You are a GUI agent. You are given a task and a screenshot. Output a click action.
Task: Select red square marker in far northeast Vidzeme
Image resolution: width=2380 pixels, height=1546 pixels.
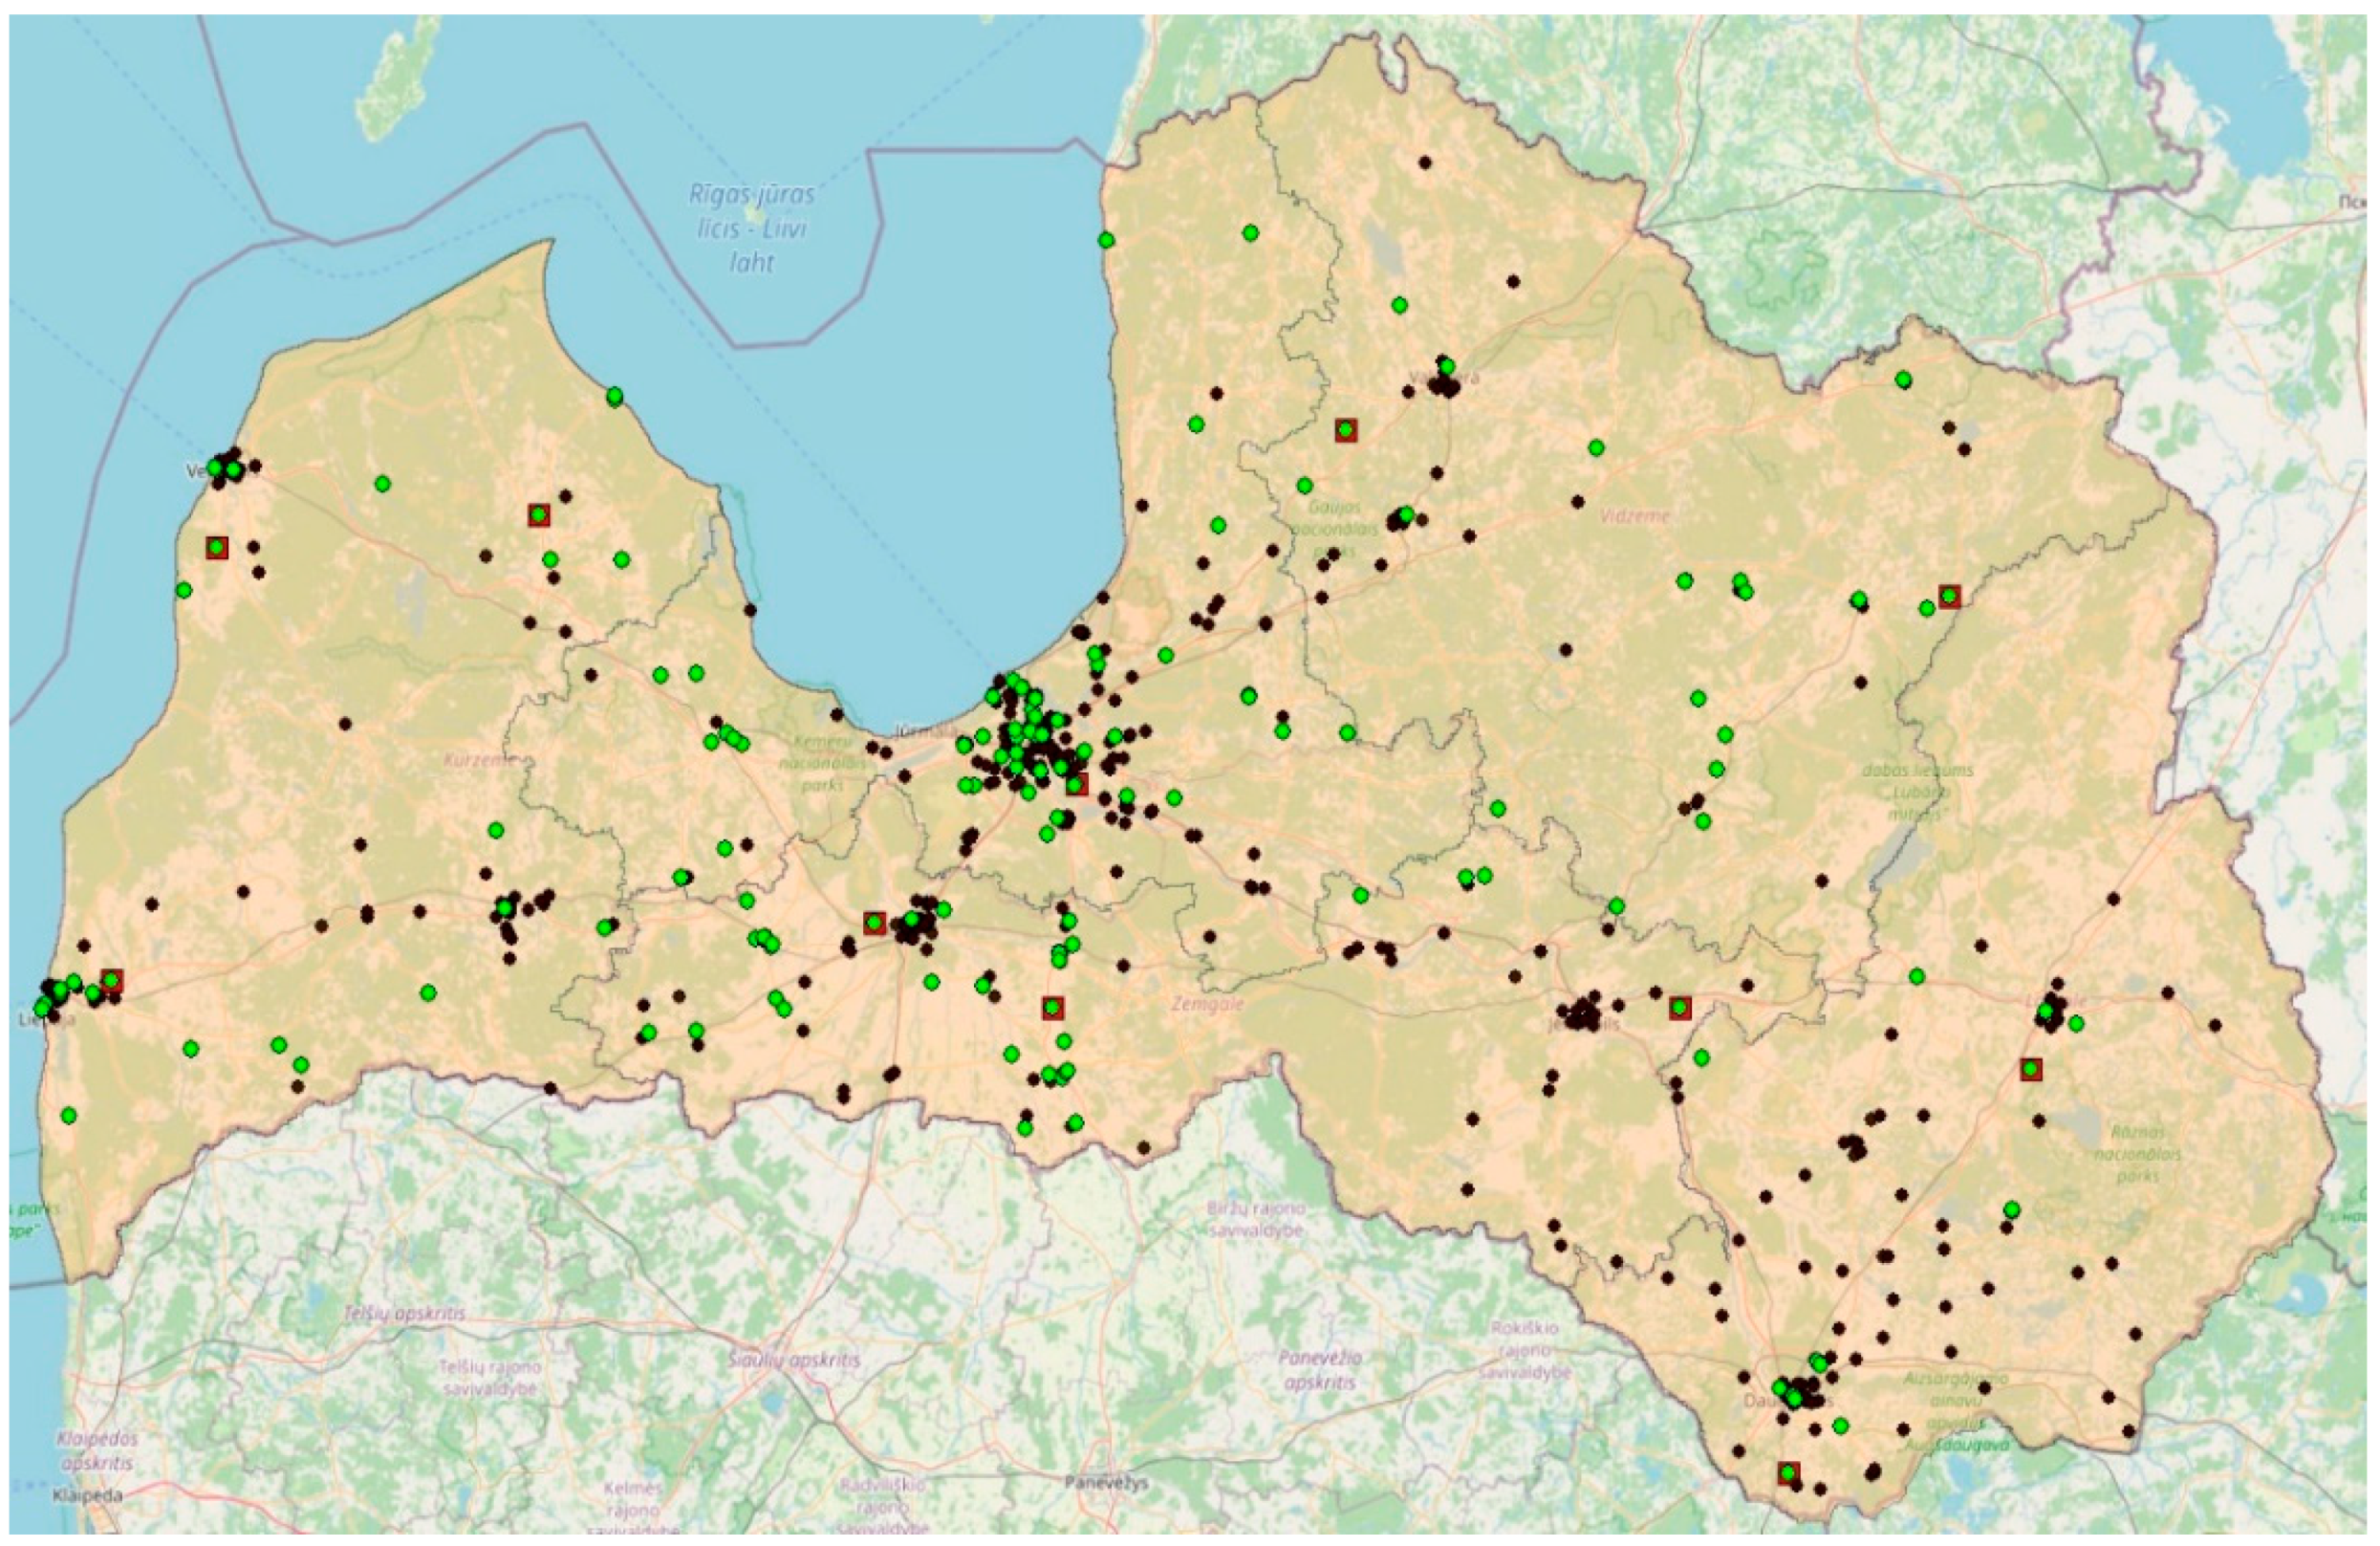pos(1949,596)
